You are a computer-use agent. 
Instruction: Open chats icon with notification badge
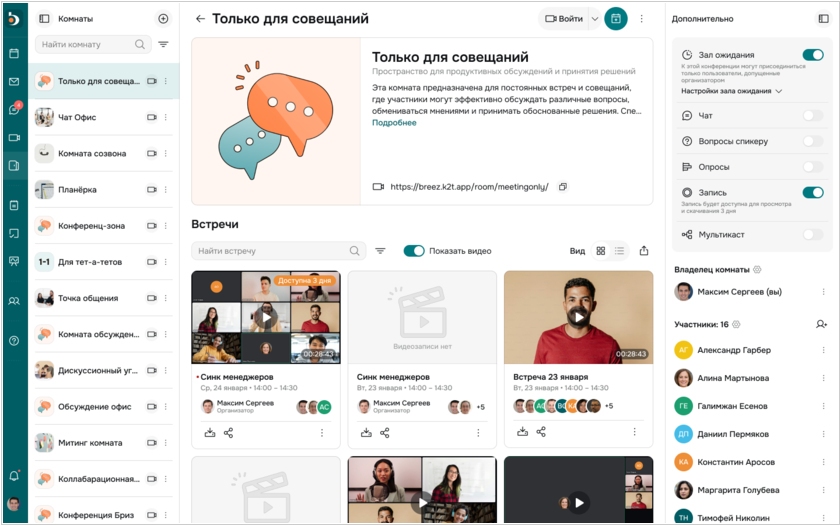coord(14,109)
